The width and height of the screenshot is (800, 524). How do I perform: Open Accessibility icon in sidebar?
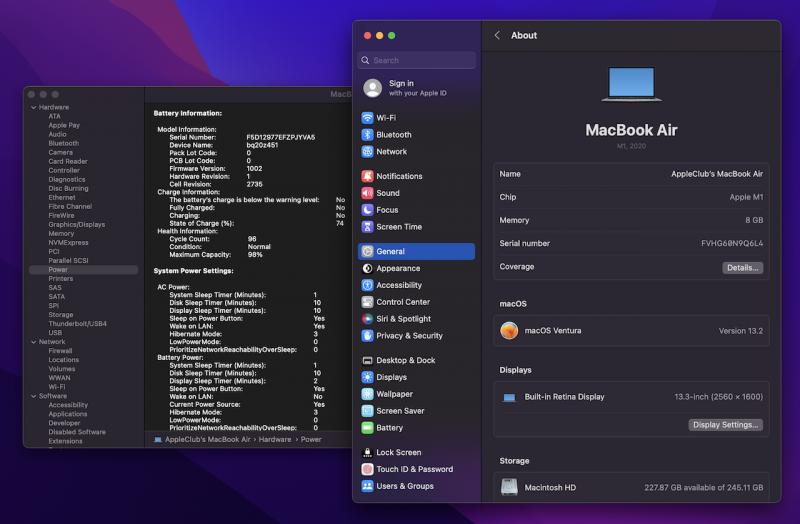[367, 285]
